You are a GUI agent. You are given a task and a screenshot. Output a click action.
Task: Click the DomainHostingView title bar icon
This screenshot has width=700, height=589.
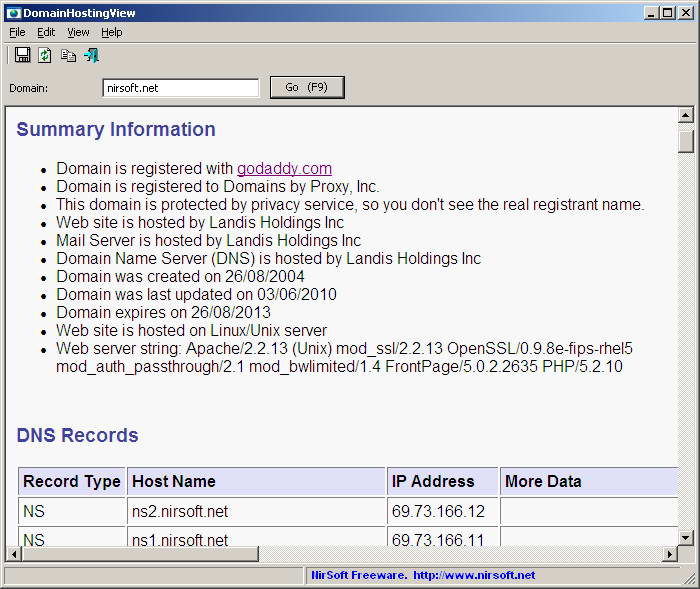(13, 13)
